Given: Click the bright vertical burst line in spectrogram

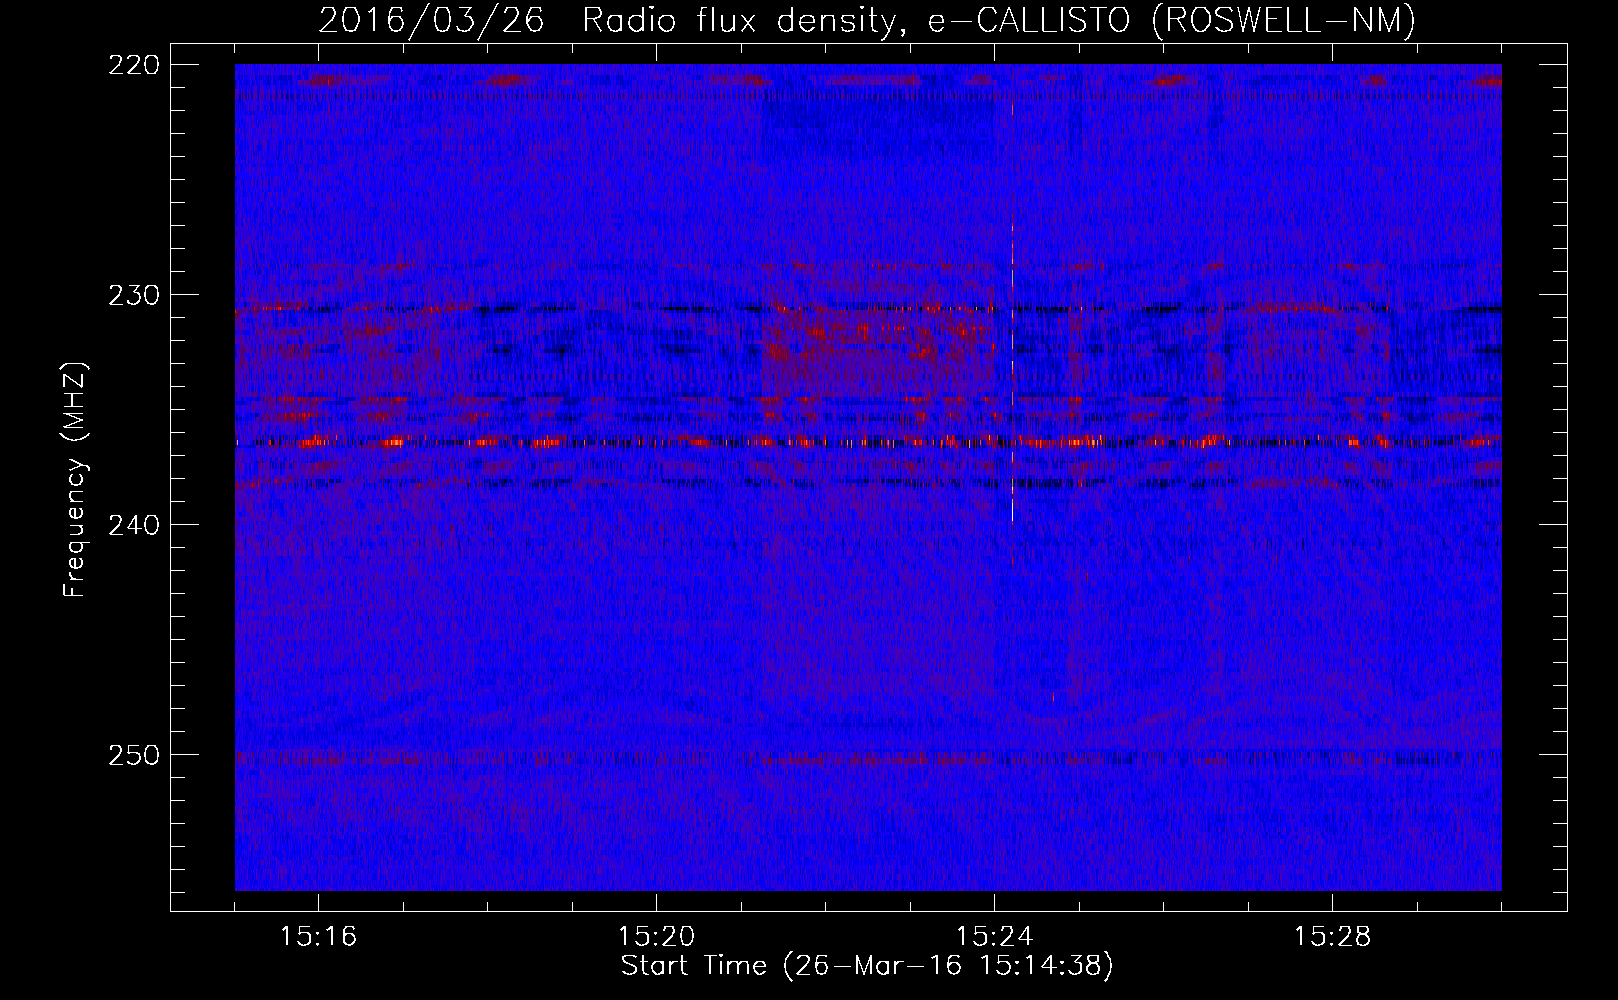Looking at the screenshot, I should pos(1012,330).
